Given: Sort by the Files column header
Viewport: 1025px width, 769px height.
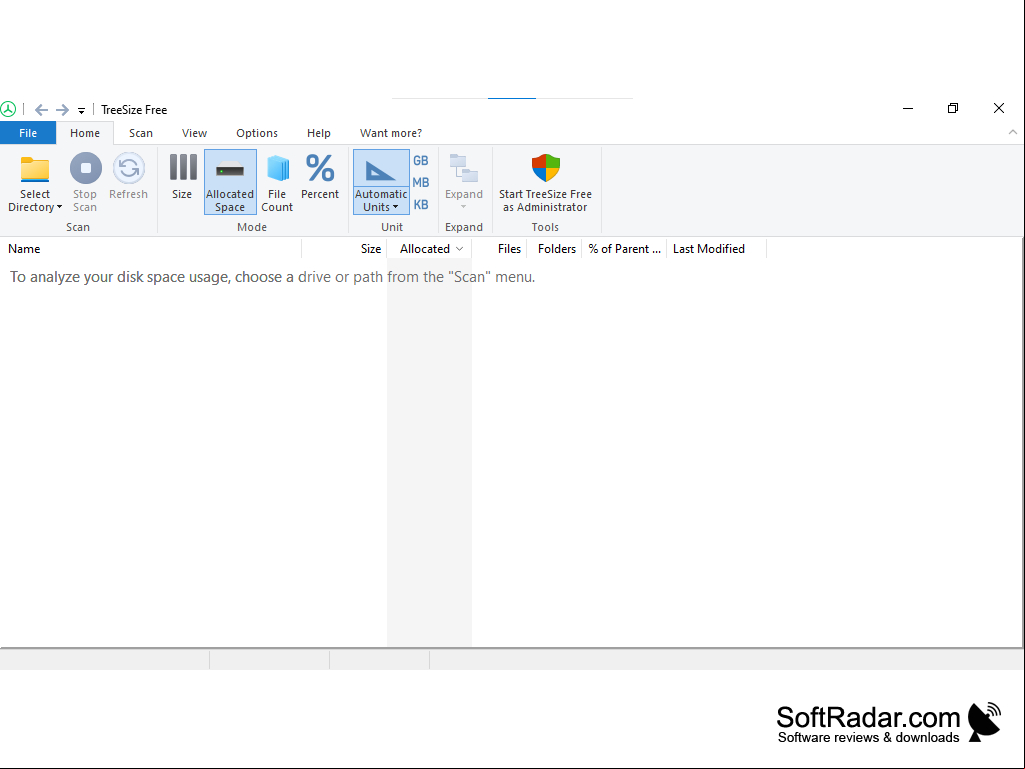Looking at the screenshot, I should click(499, 249).
